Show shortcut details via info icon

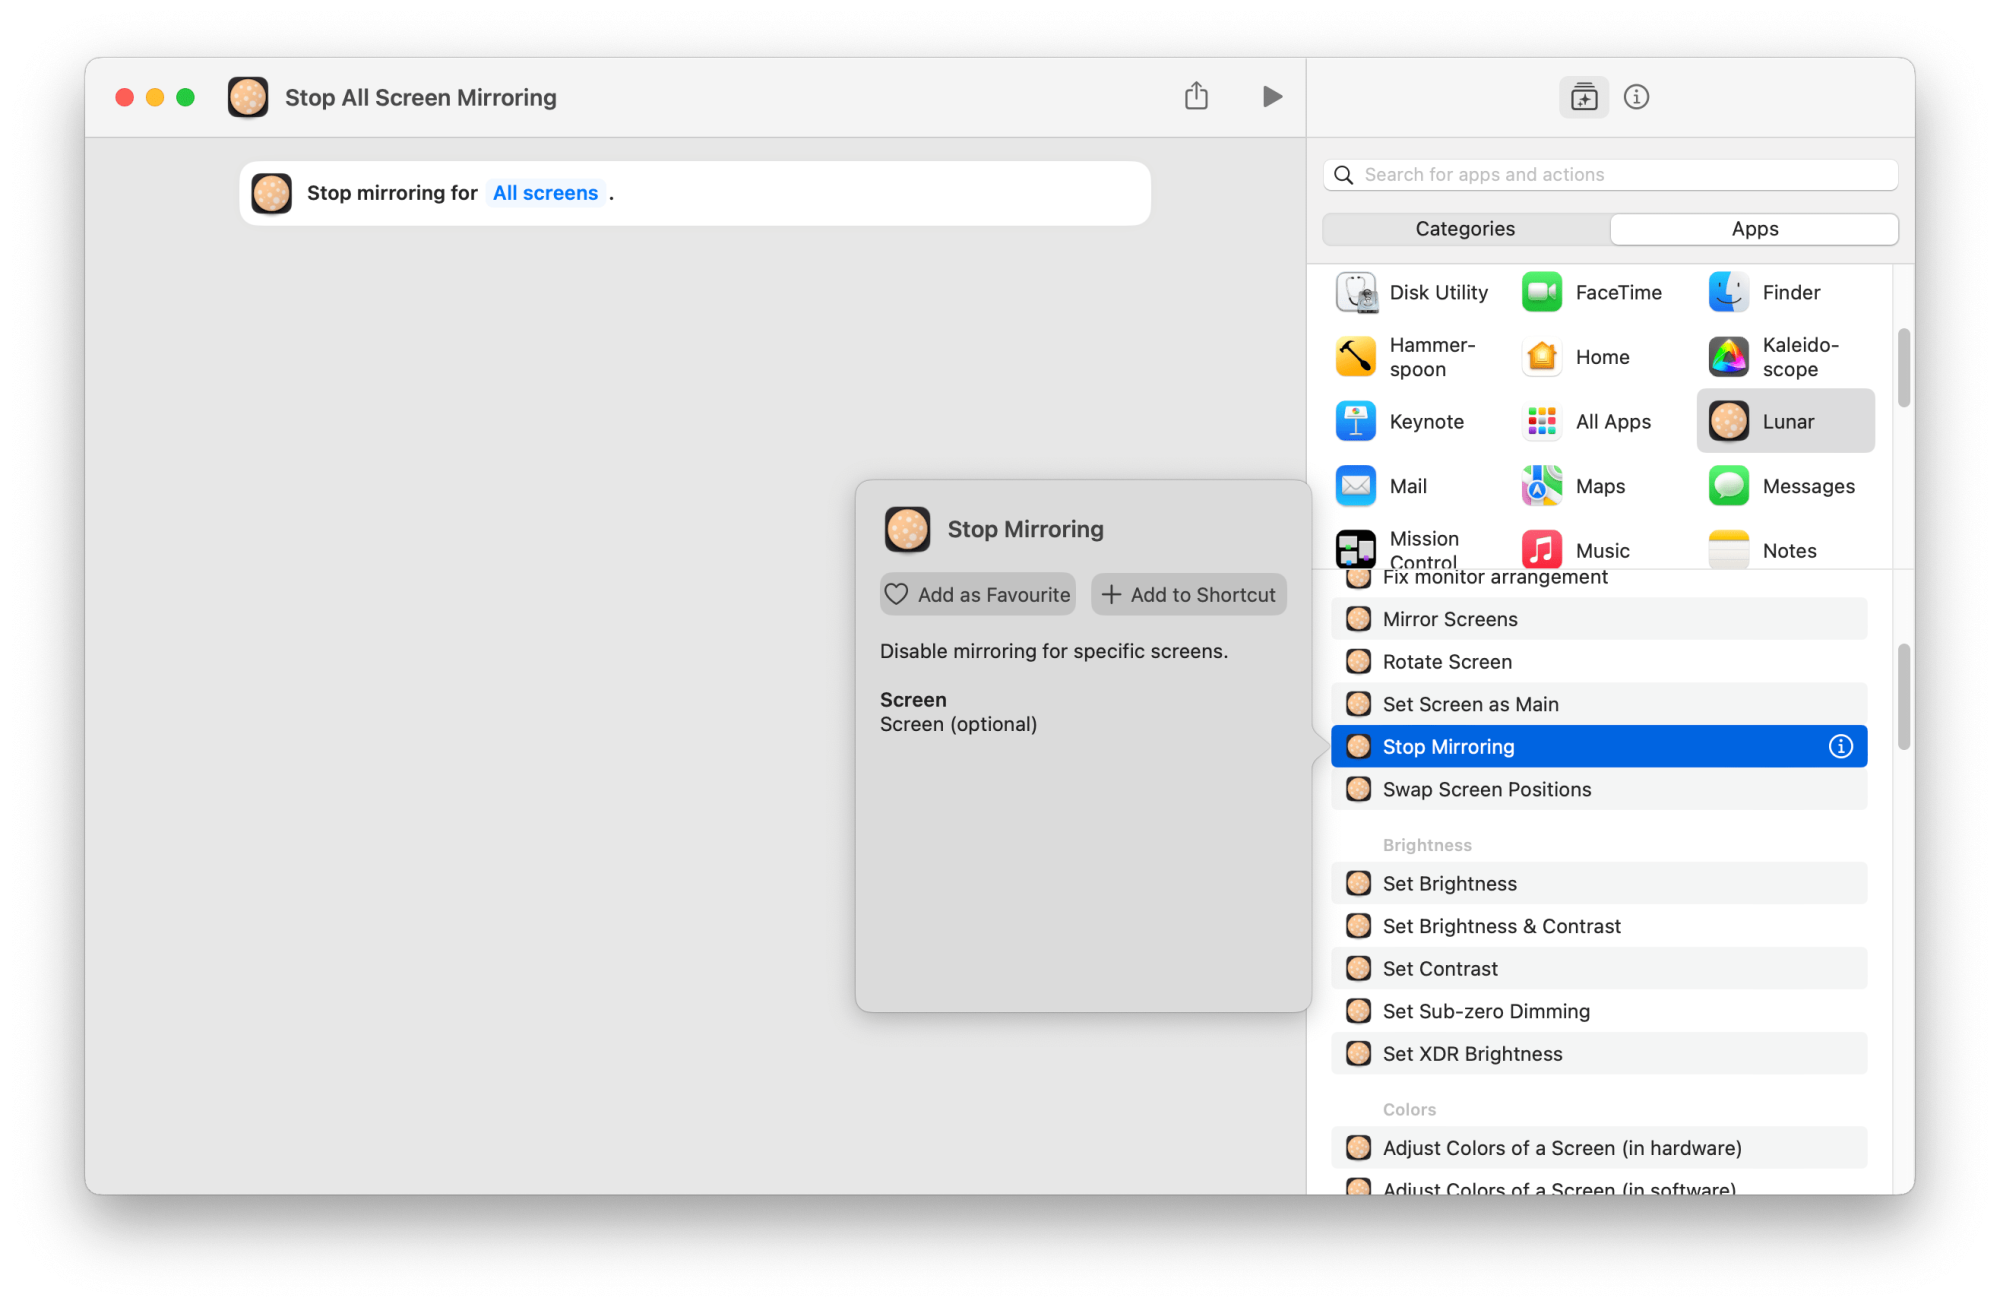1636,97
